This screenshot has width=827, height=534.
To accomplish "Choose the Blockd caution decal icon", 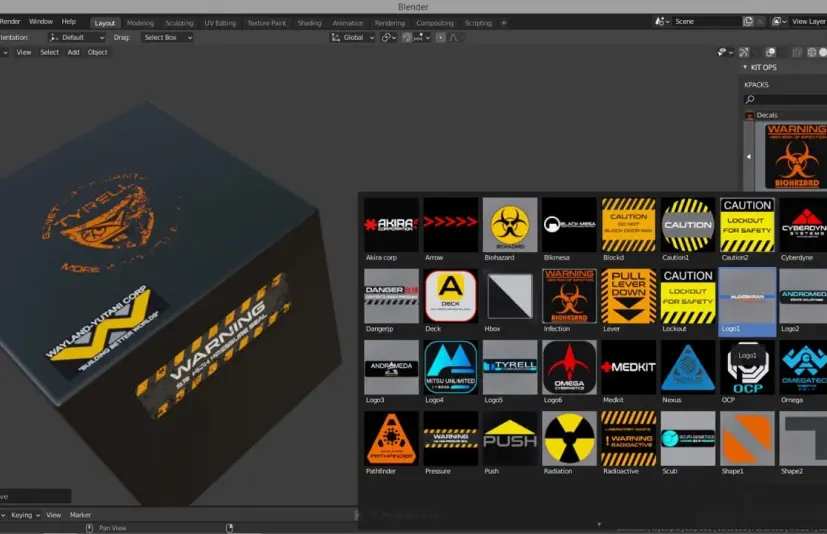I will click(629, 225).
